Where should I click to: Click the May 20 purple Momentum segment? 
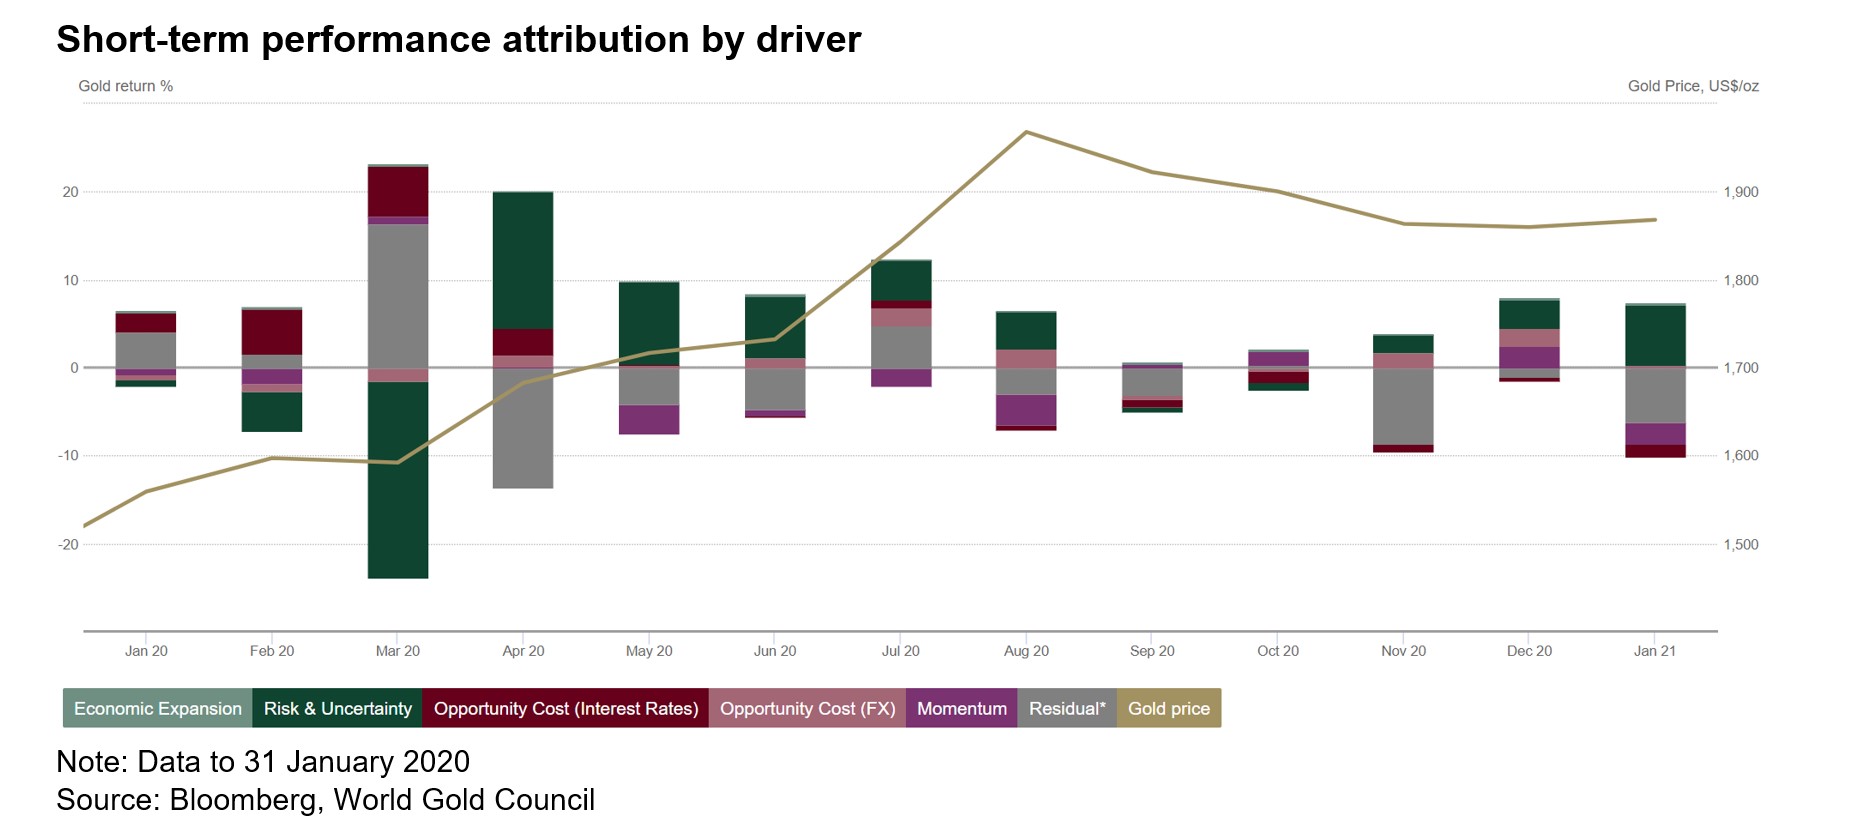coord(649,419)
